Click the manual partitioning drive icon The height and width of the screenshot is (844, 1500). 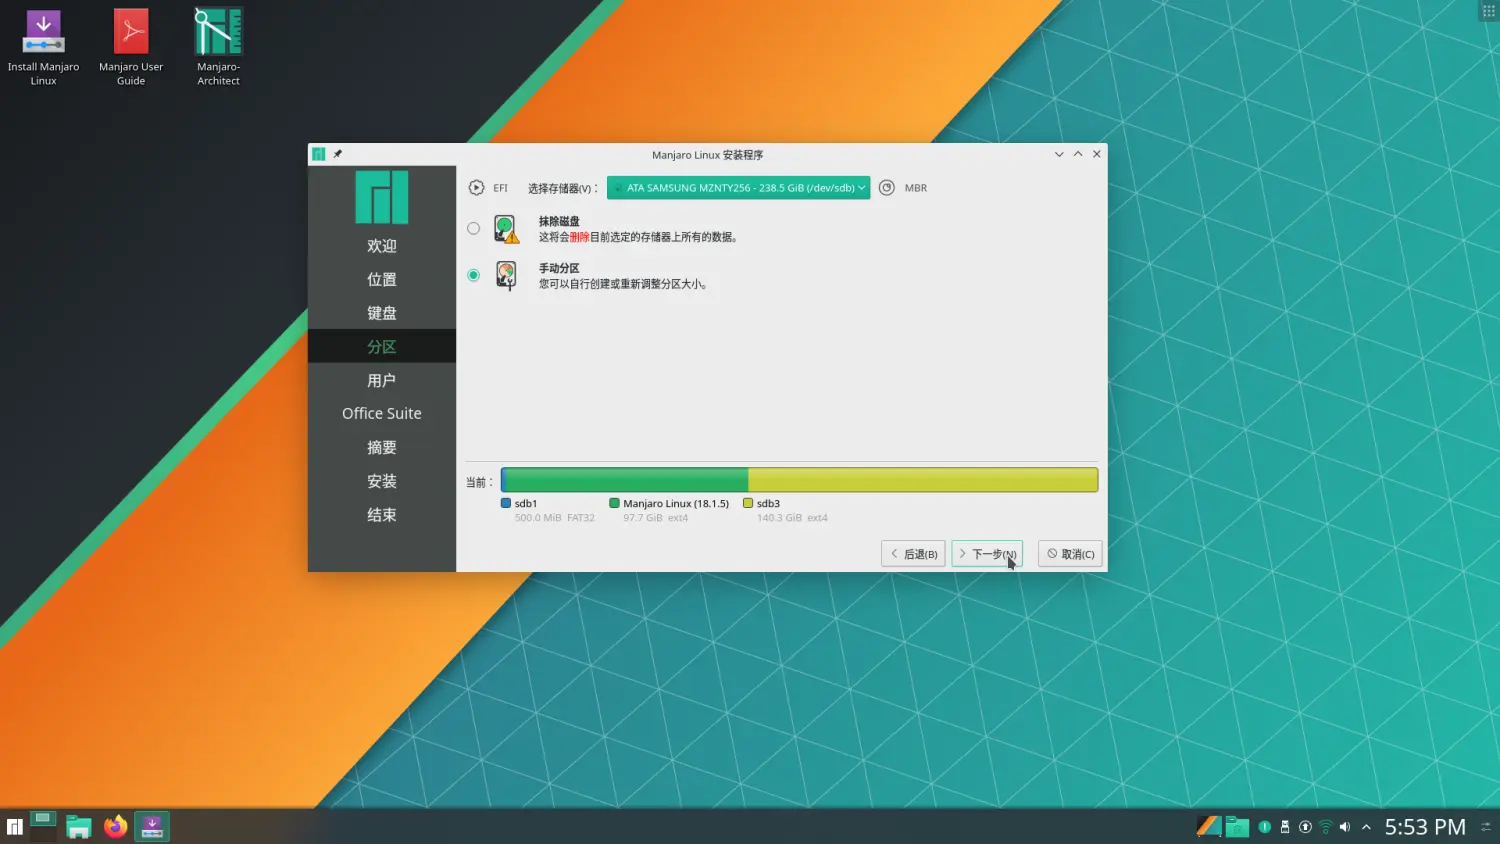point(507,276)
